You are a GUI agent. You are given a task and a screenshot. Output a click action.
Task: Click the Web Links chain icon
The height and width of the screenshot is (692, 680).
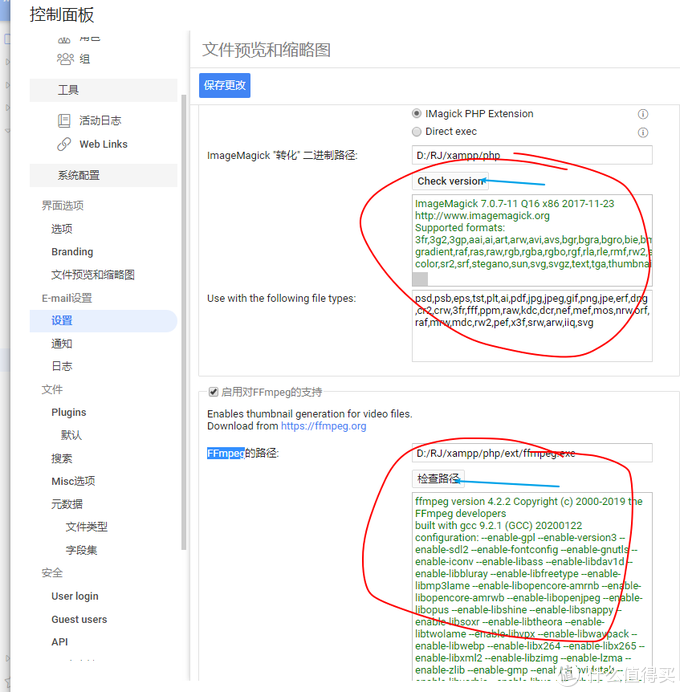click(x=64, y=144)
